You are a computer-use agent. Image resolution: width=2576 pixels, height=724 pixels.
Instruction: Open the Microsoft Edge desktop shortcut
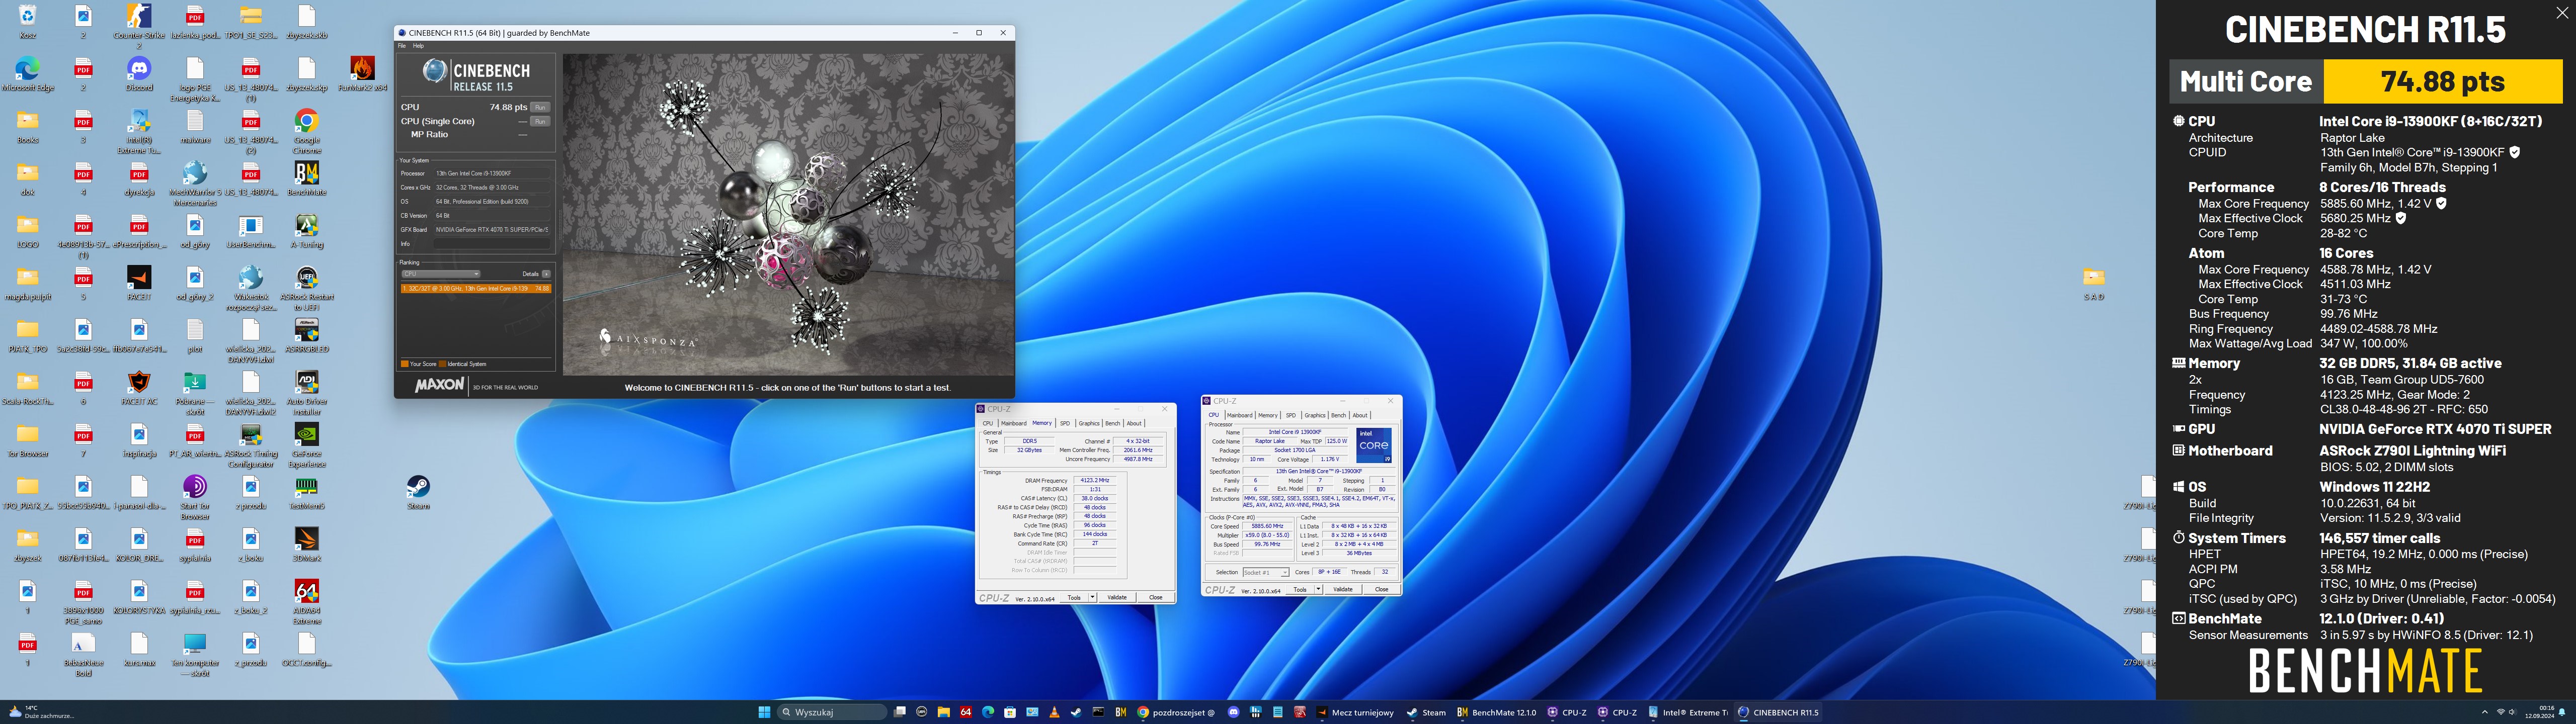[27, 73]
